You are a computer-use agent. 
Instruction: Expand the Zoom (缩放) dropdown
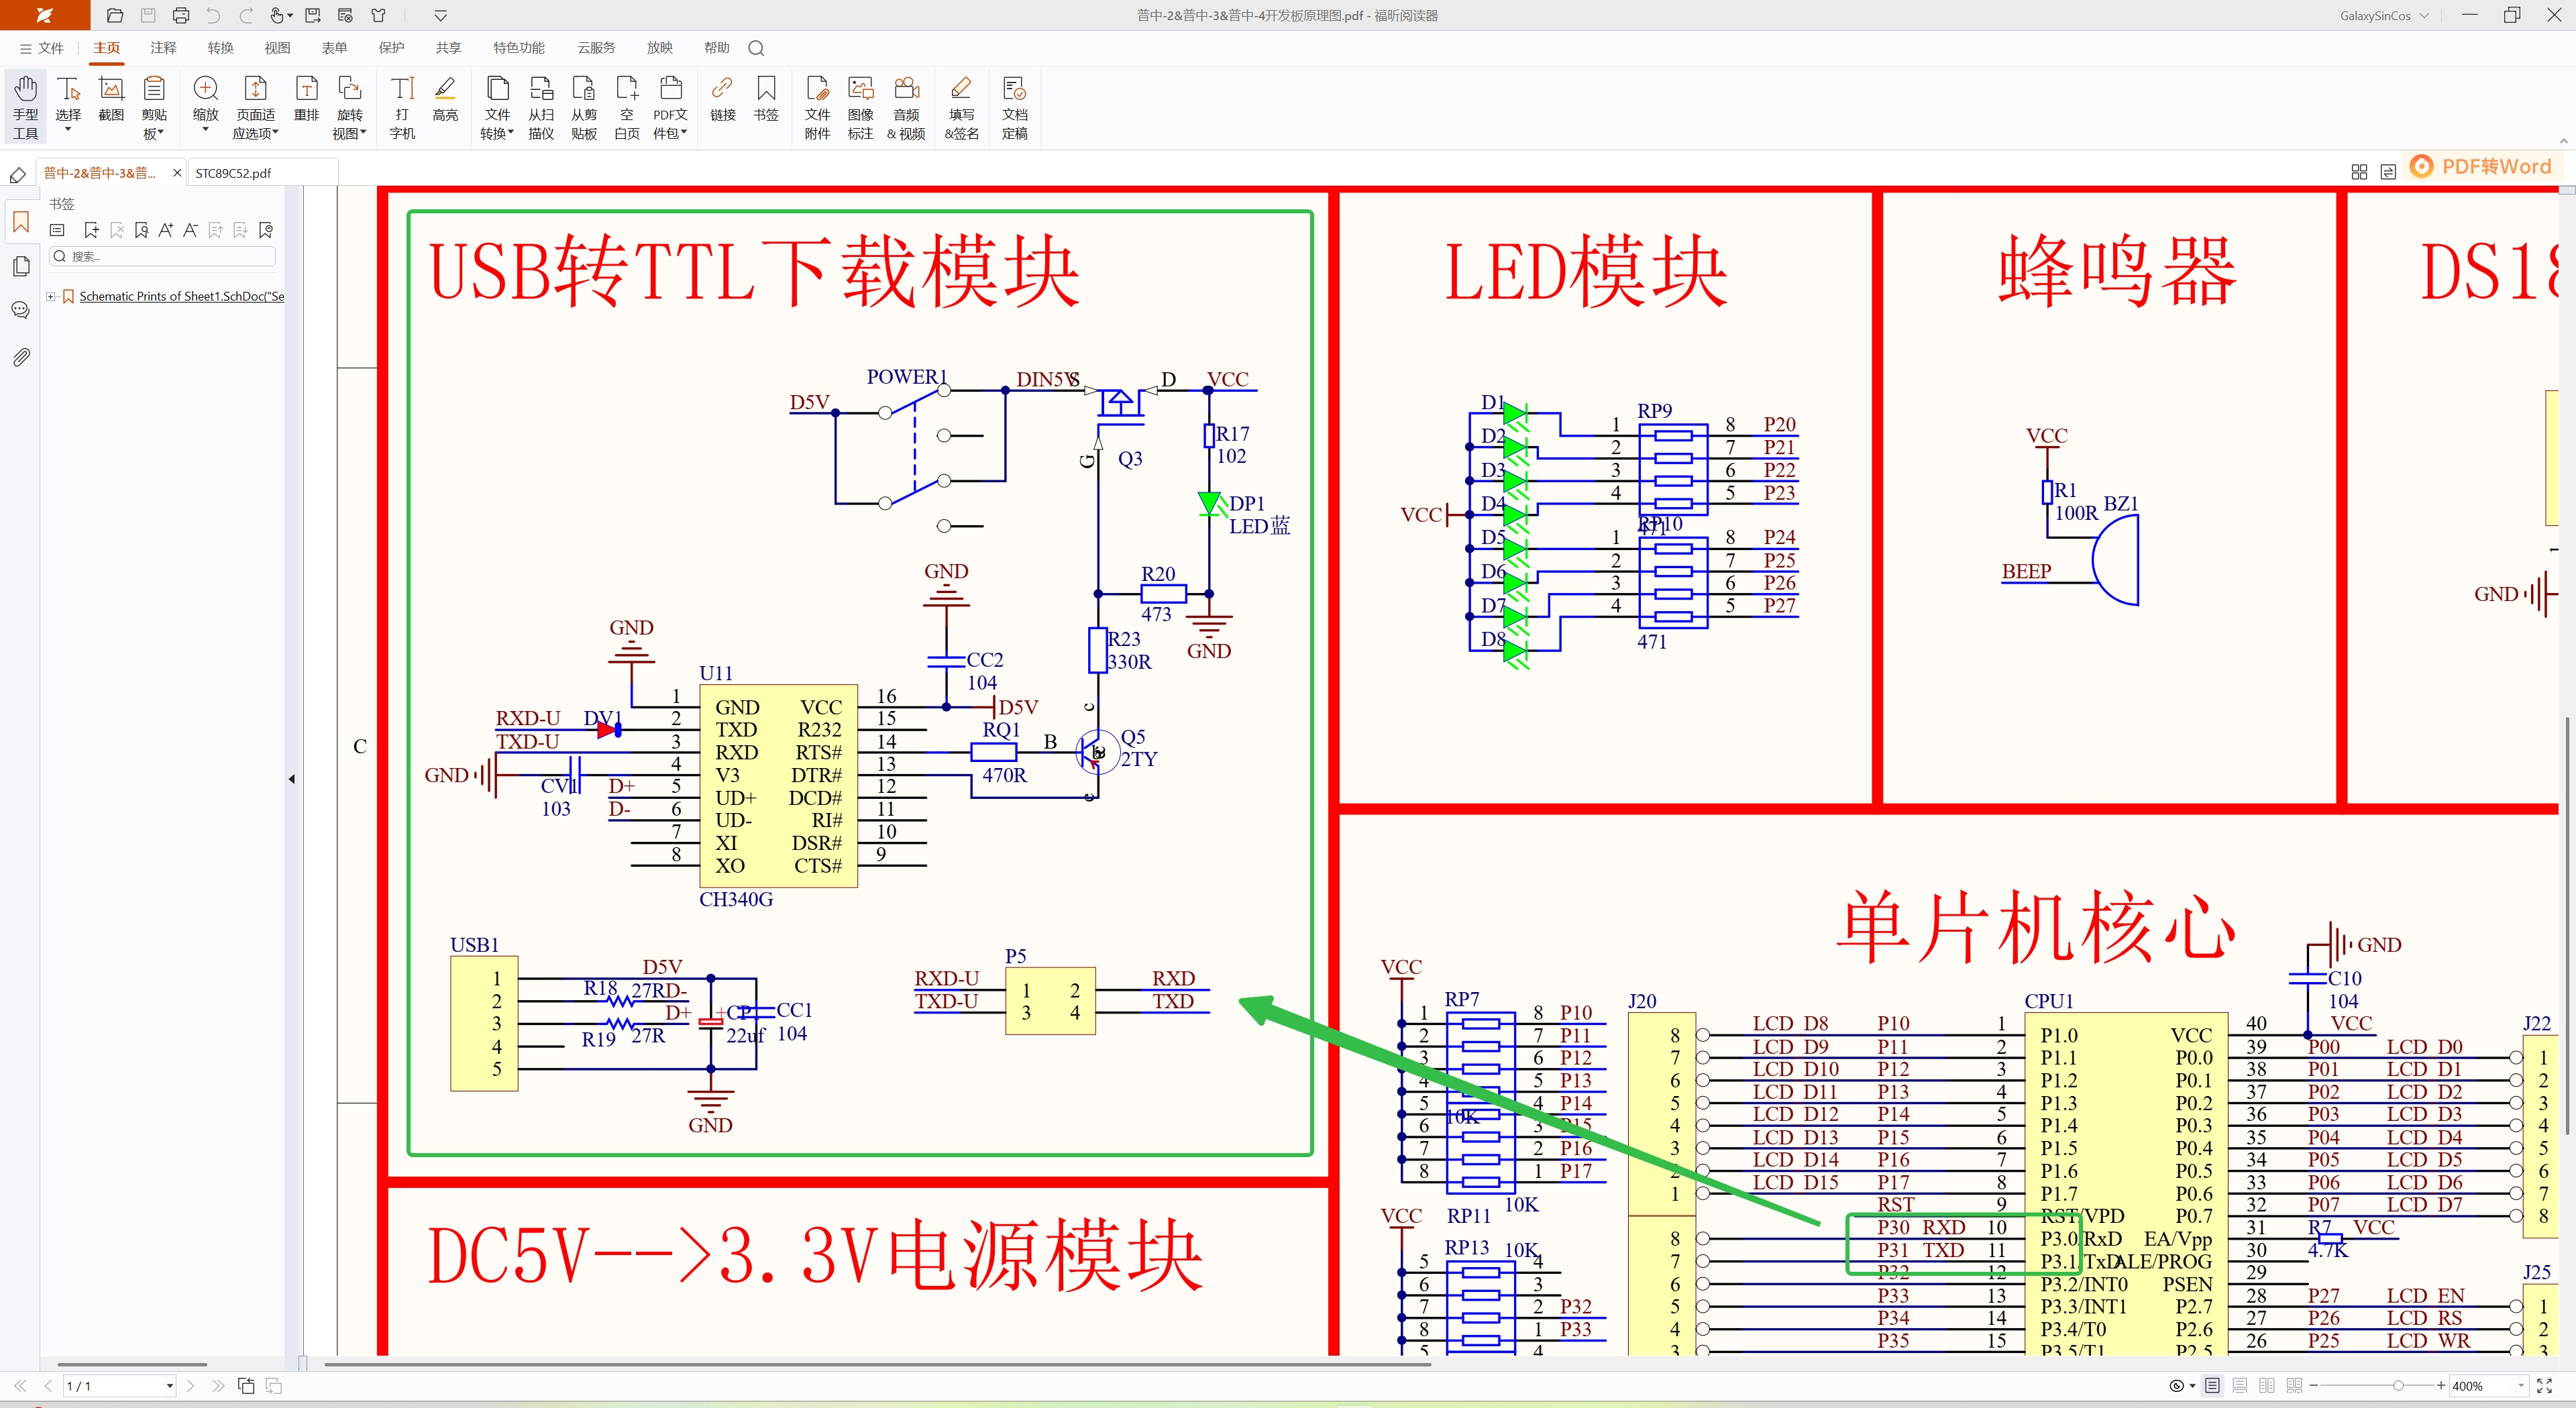[206, 130]
